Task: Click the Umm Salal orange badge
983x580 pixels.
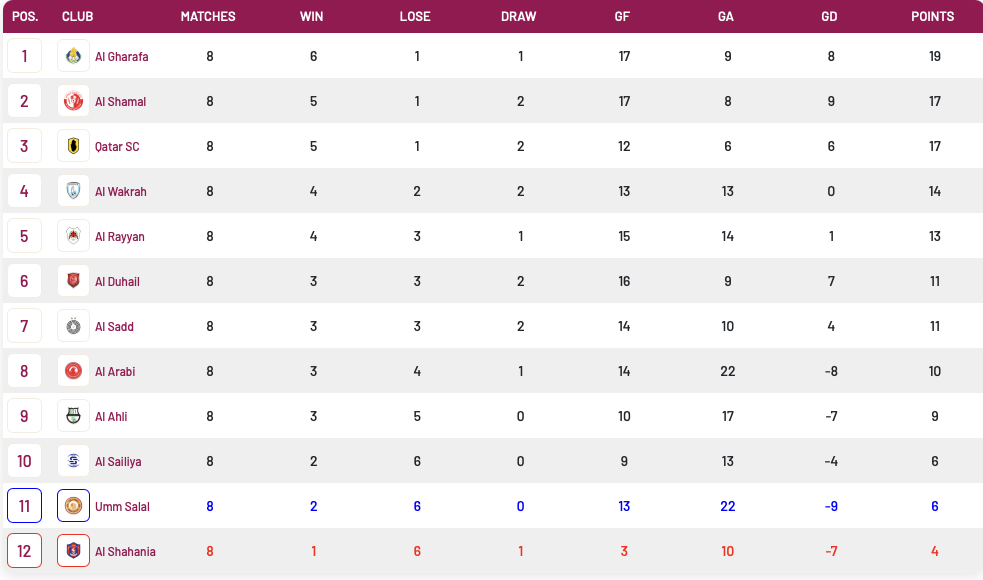Action: [x=73, y=506]
